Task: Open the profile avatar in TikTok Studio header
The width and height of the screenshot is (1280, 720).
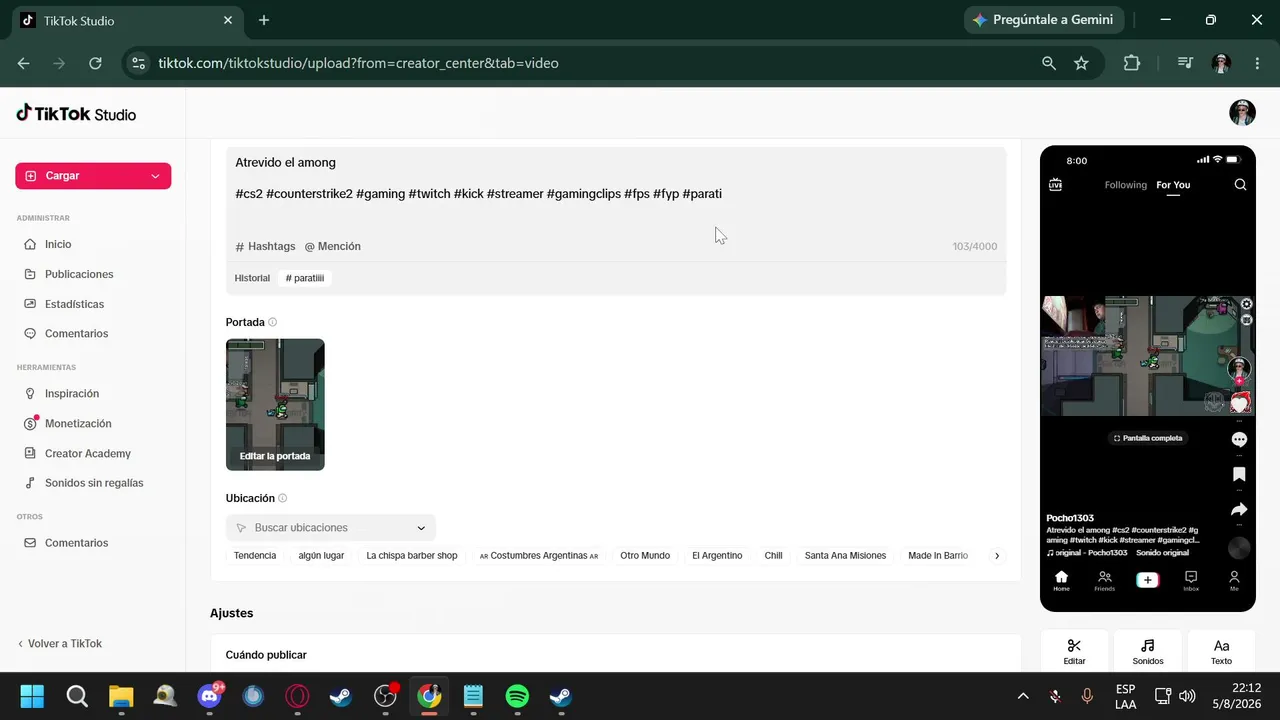Action: (1242, 113)
